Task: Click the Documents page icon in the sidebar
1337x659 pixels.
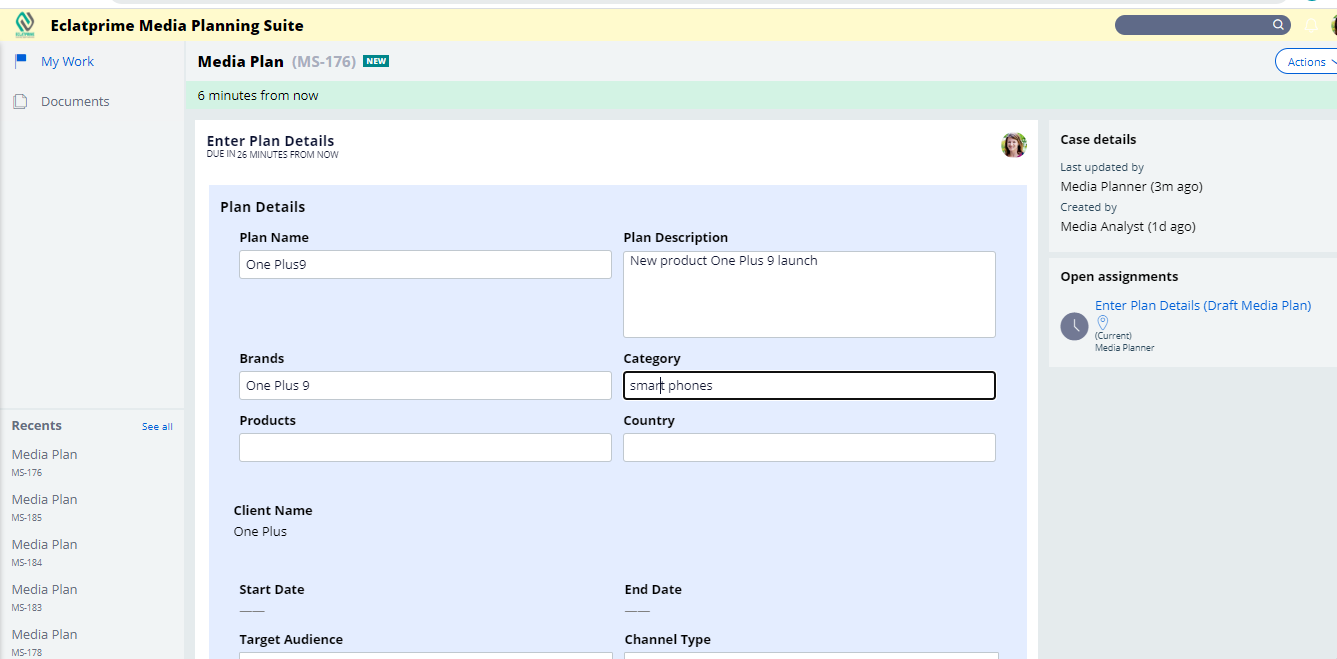Action: click(20, 101)
